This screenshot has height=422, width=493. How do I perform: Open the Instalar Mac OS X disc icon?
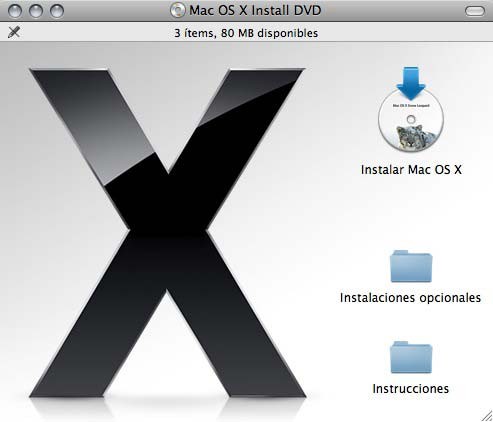pyautogui.click(x=411, y=109)
